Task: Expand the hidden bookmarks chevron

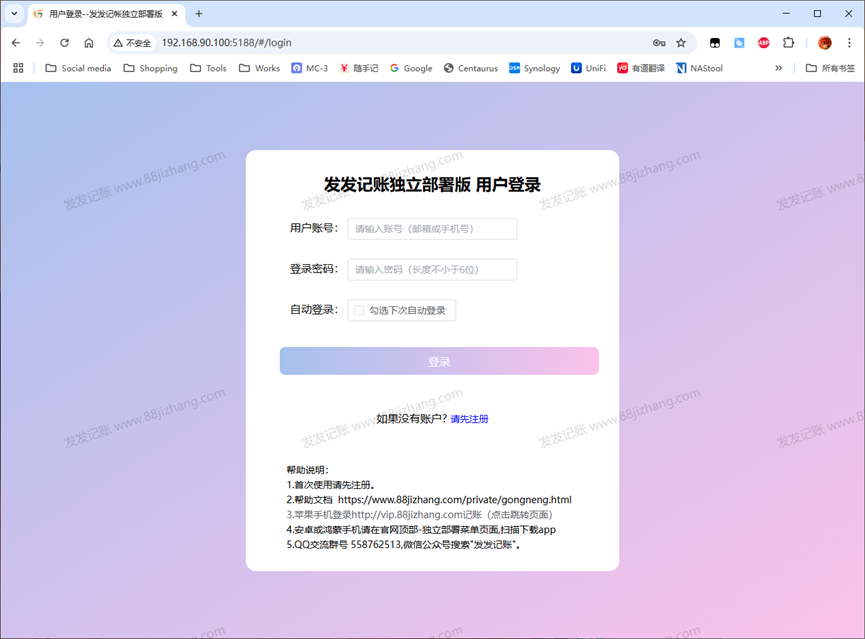Action: [x=778, y=68]
